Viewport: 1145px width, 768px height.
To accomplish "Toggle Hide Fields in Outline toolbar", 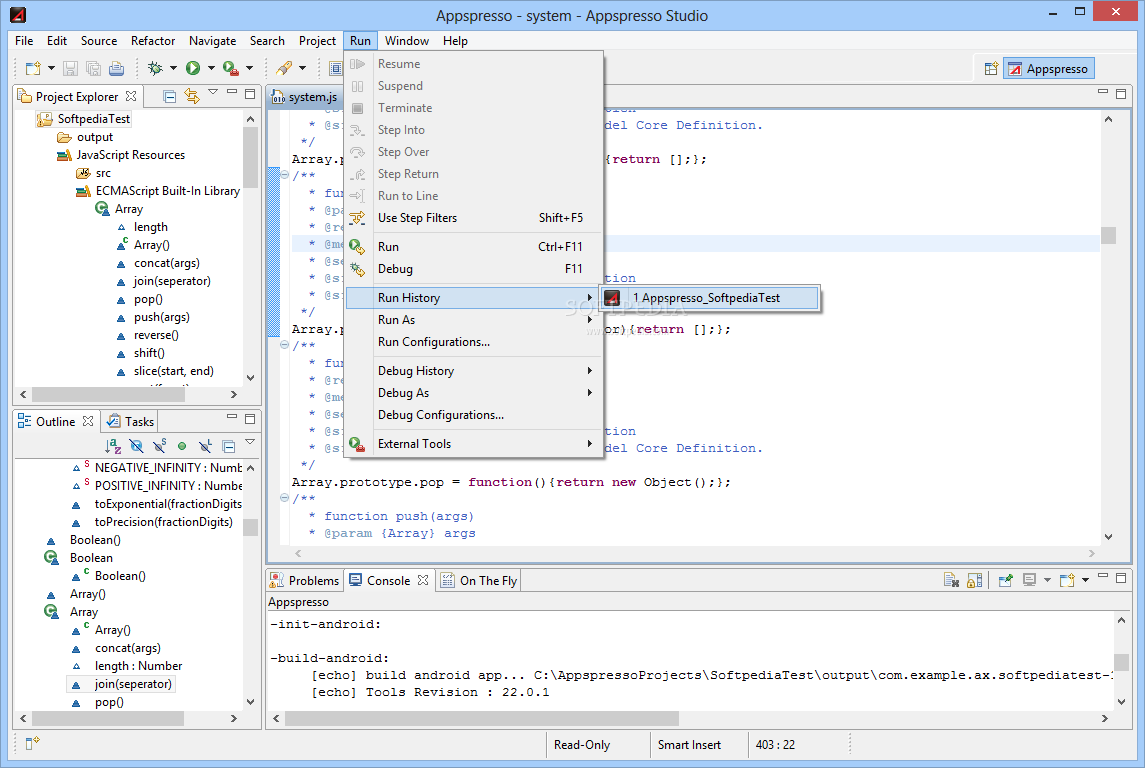I will point(136,445).
